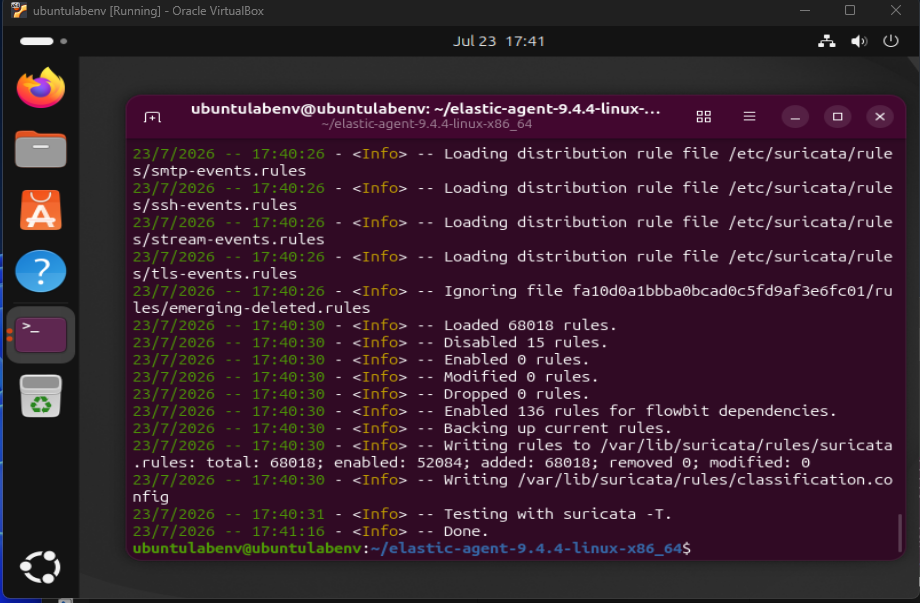Open Firefox from the Ubuntu dock

[40, 88]
